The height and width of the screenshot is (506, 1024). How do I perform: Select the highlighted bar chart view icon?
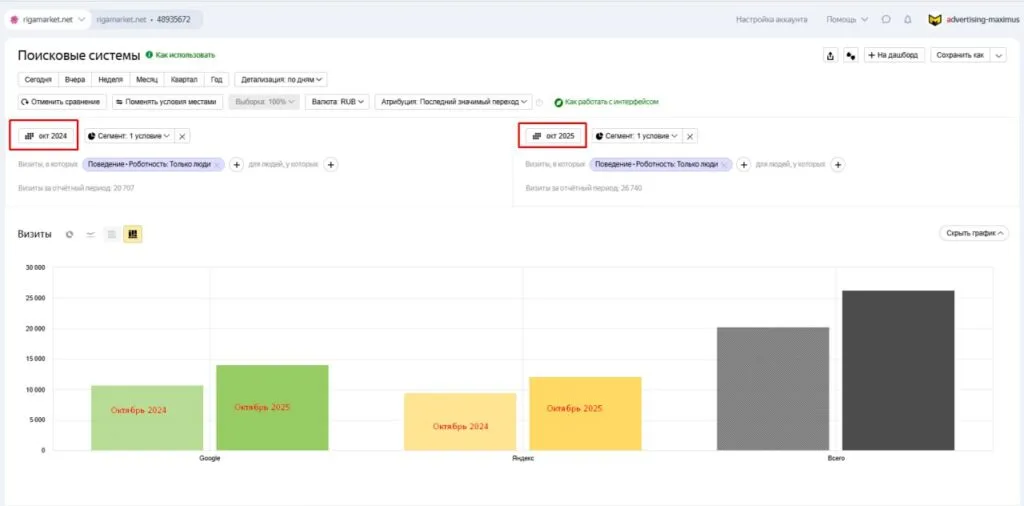(x=133, y=234)
